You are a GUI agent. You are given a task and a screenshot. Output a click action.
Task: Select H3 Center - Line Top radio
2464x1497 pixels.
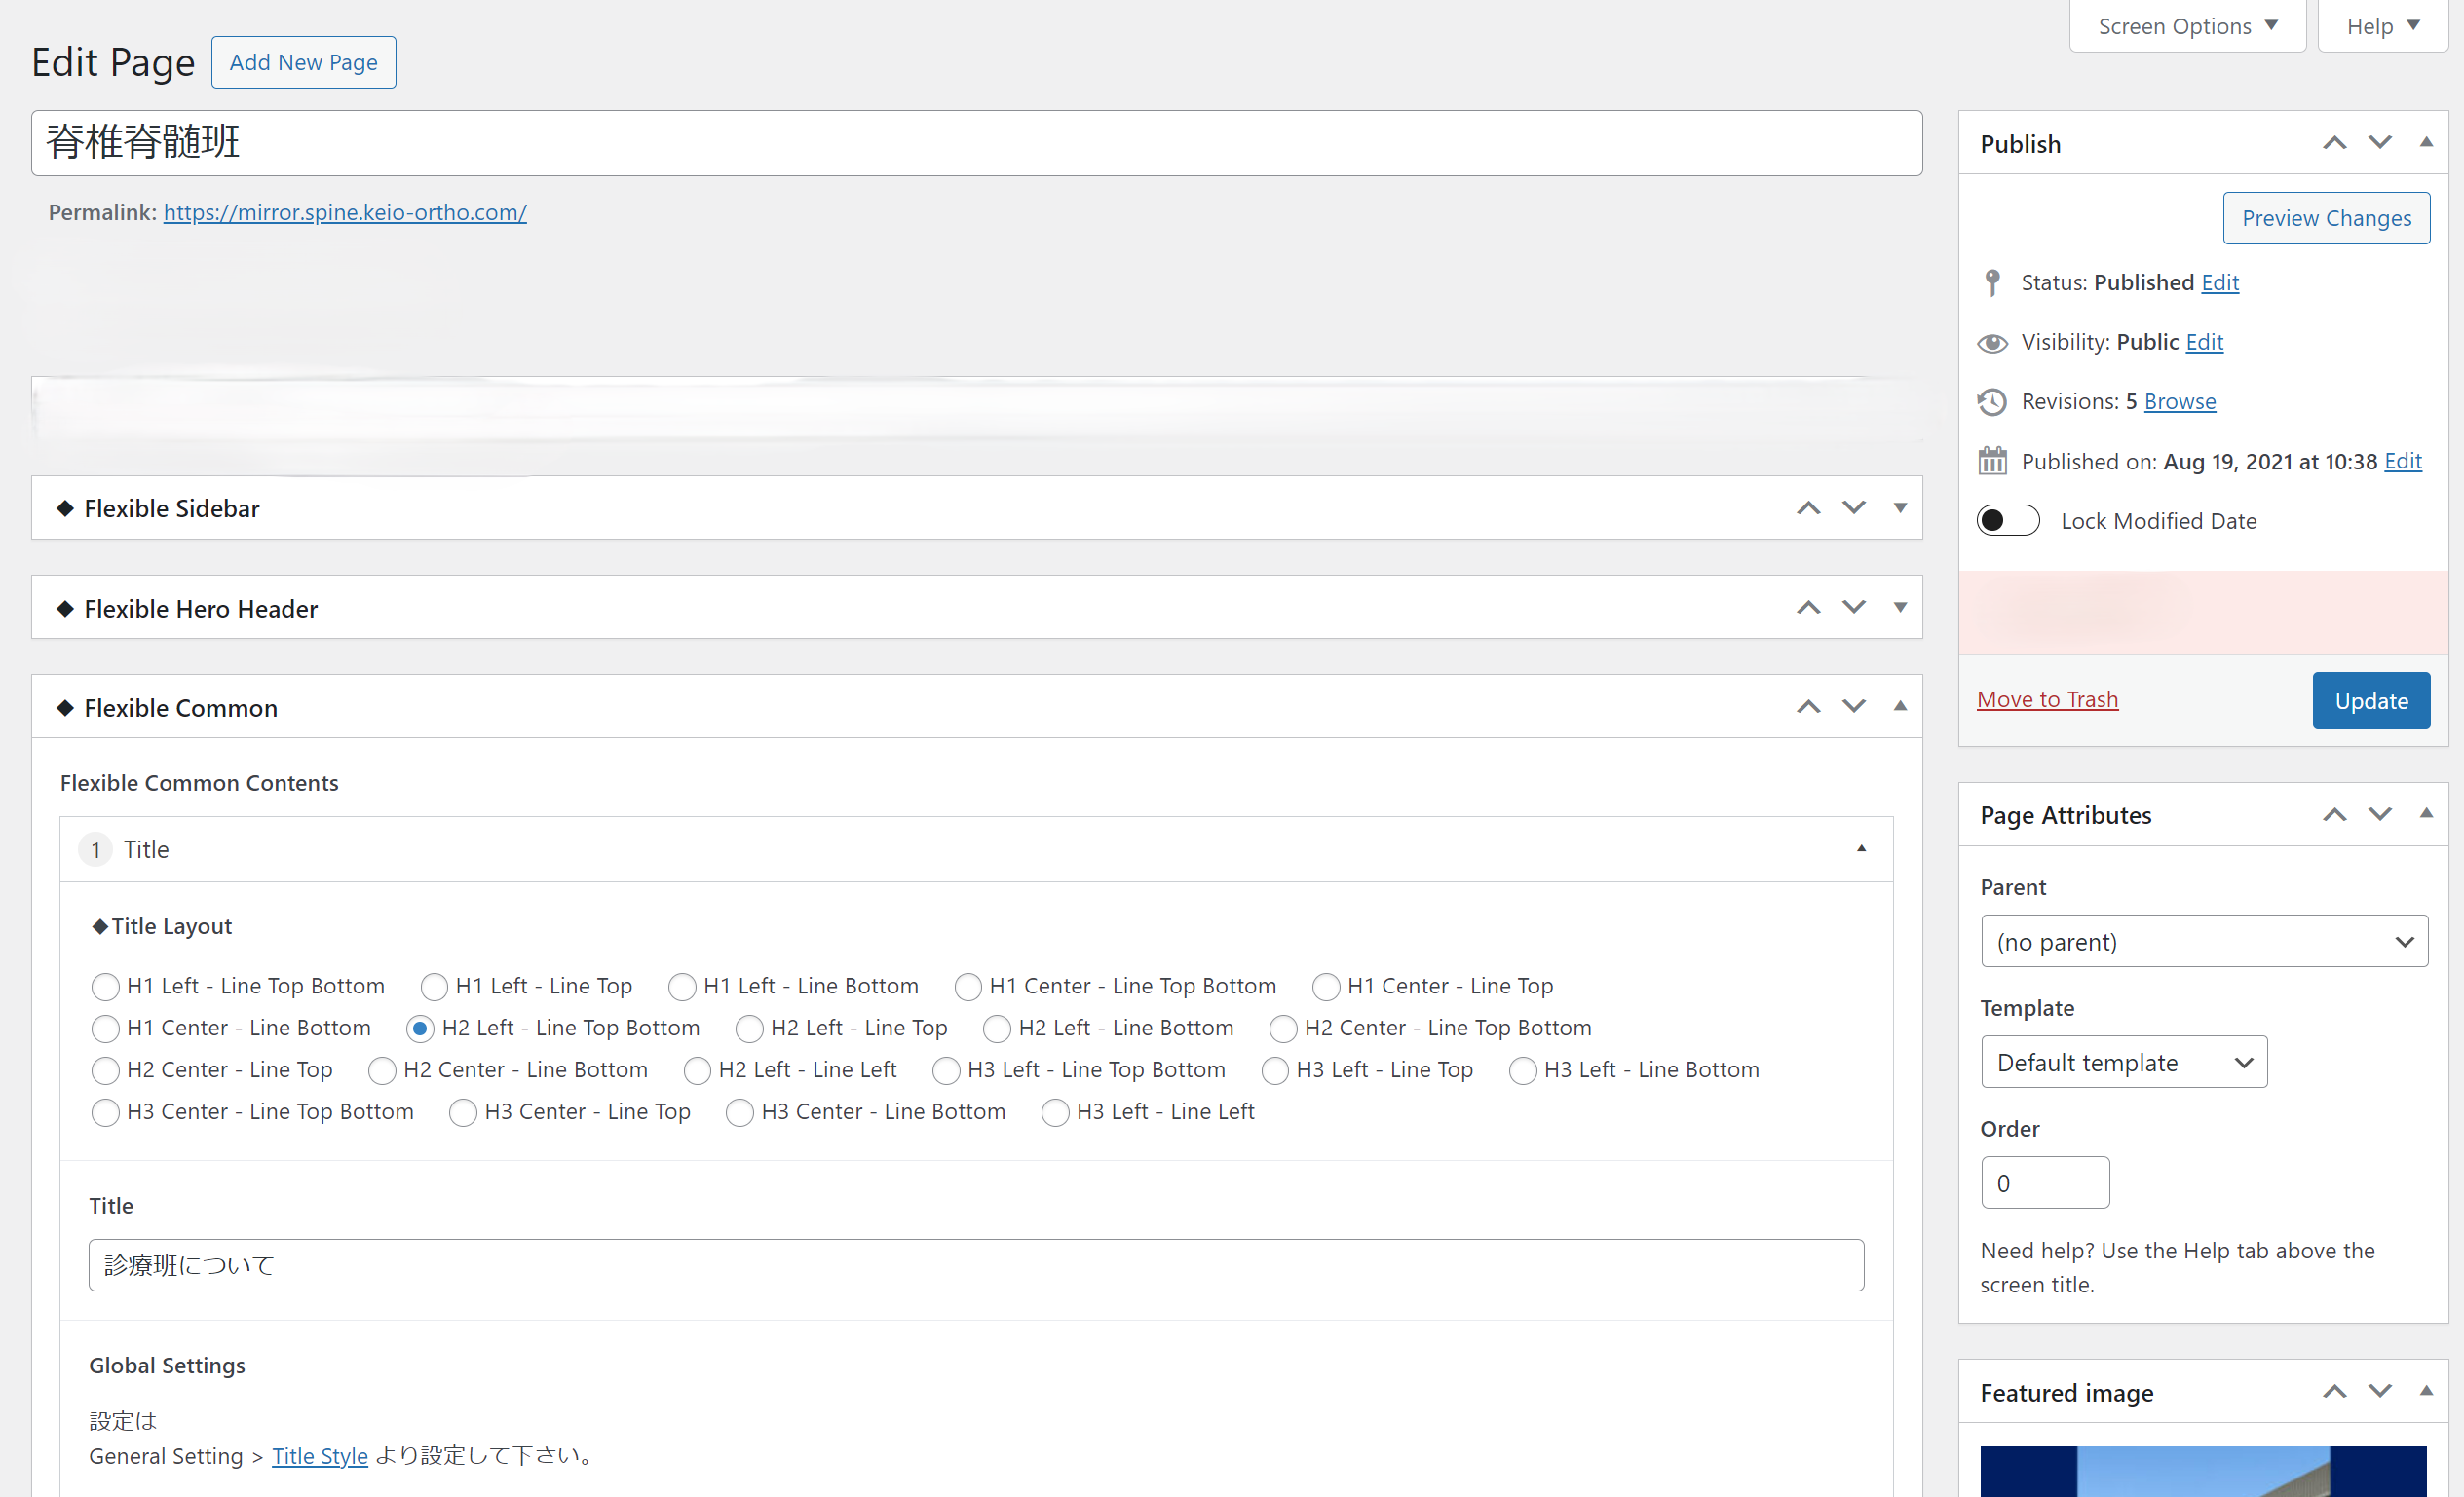click(x=463, y=1113)
